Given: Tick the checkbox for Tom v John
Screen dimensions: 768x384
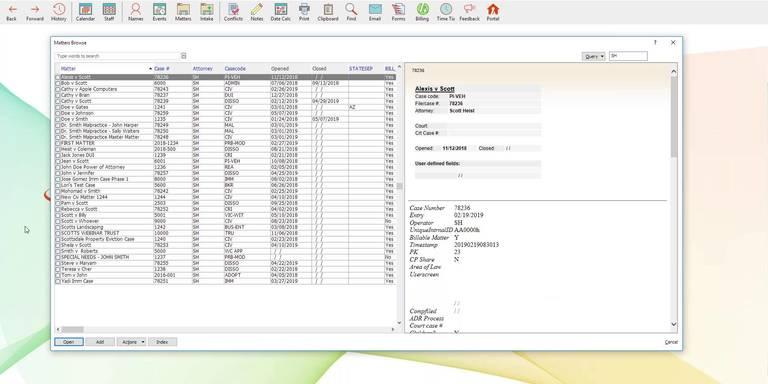Looking at the screenshot, I should (x=58, y=275).
